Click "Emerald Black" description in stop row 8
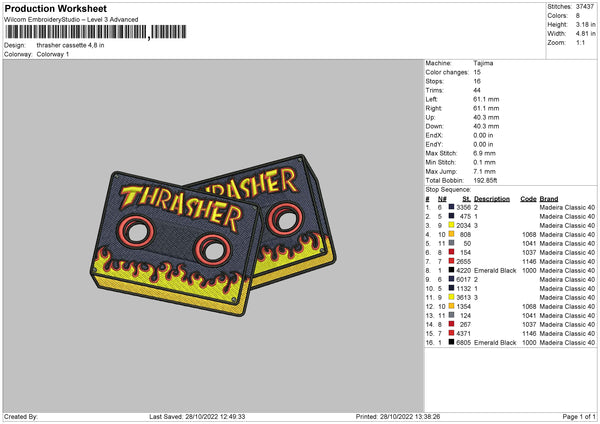Viewport: 600px width, 424px height. (x=495, y=271)
